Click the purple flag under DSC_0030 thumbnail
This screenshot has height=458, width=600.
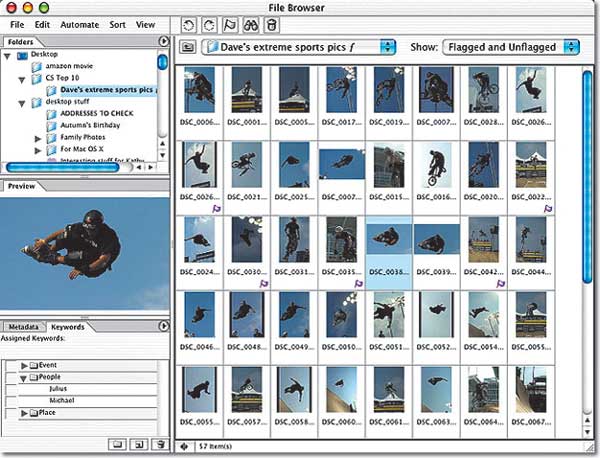(264, 284)
